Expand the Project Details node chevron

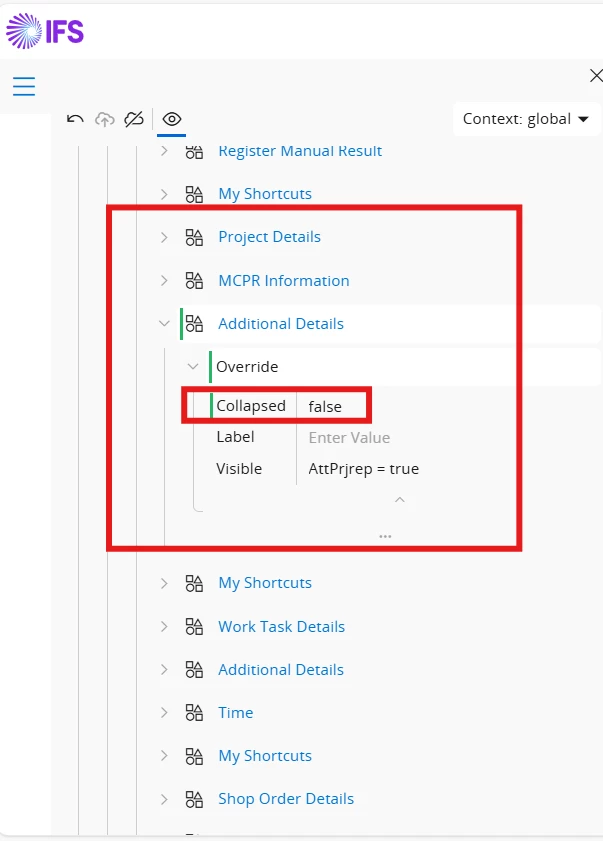click(164, 238)
